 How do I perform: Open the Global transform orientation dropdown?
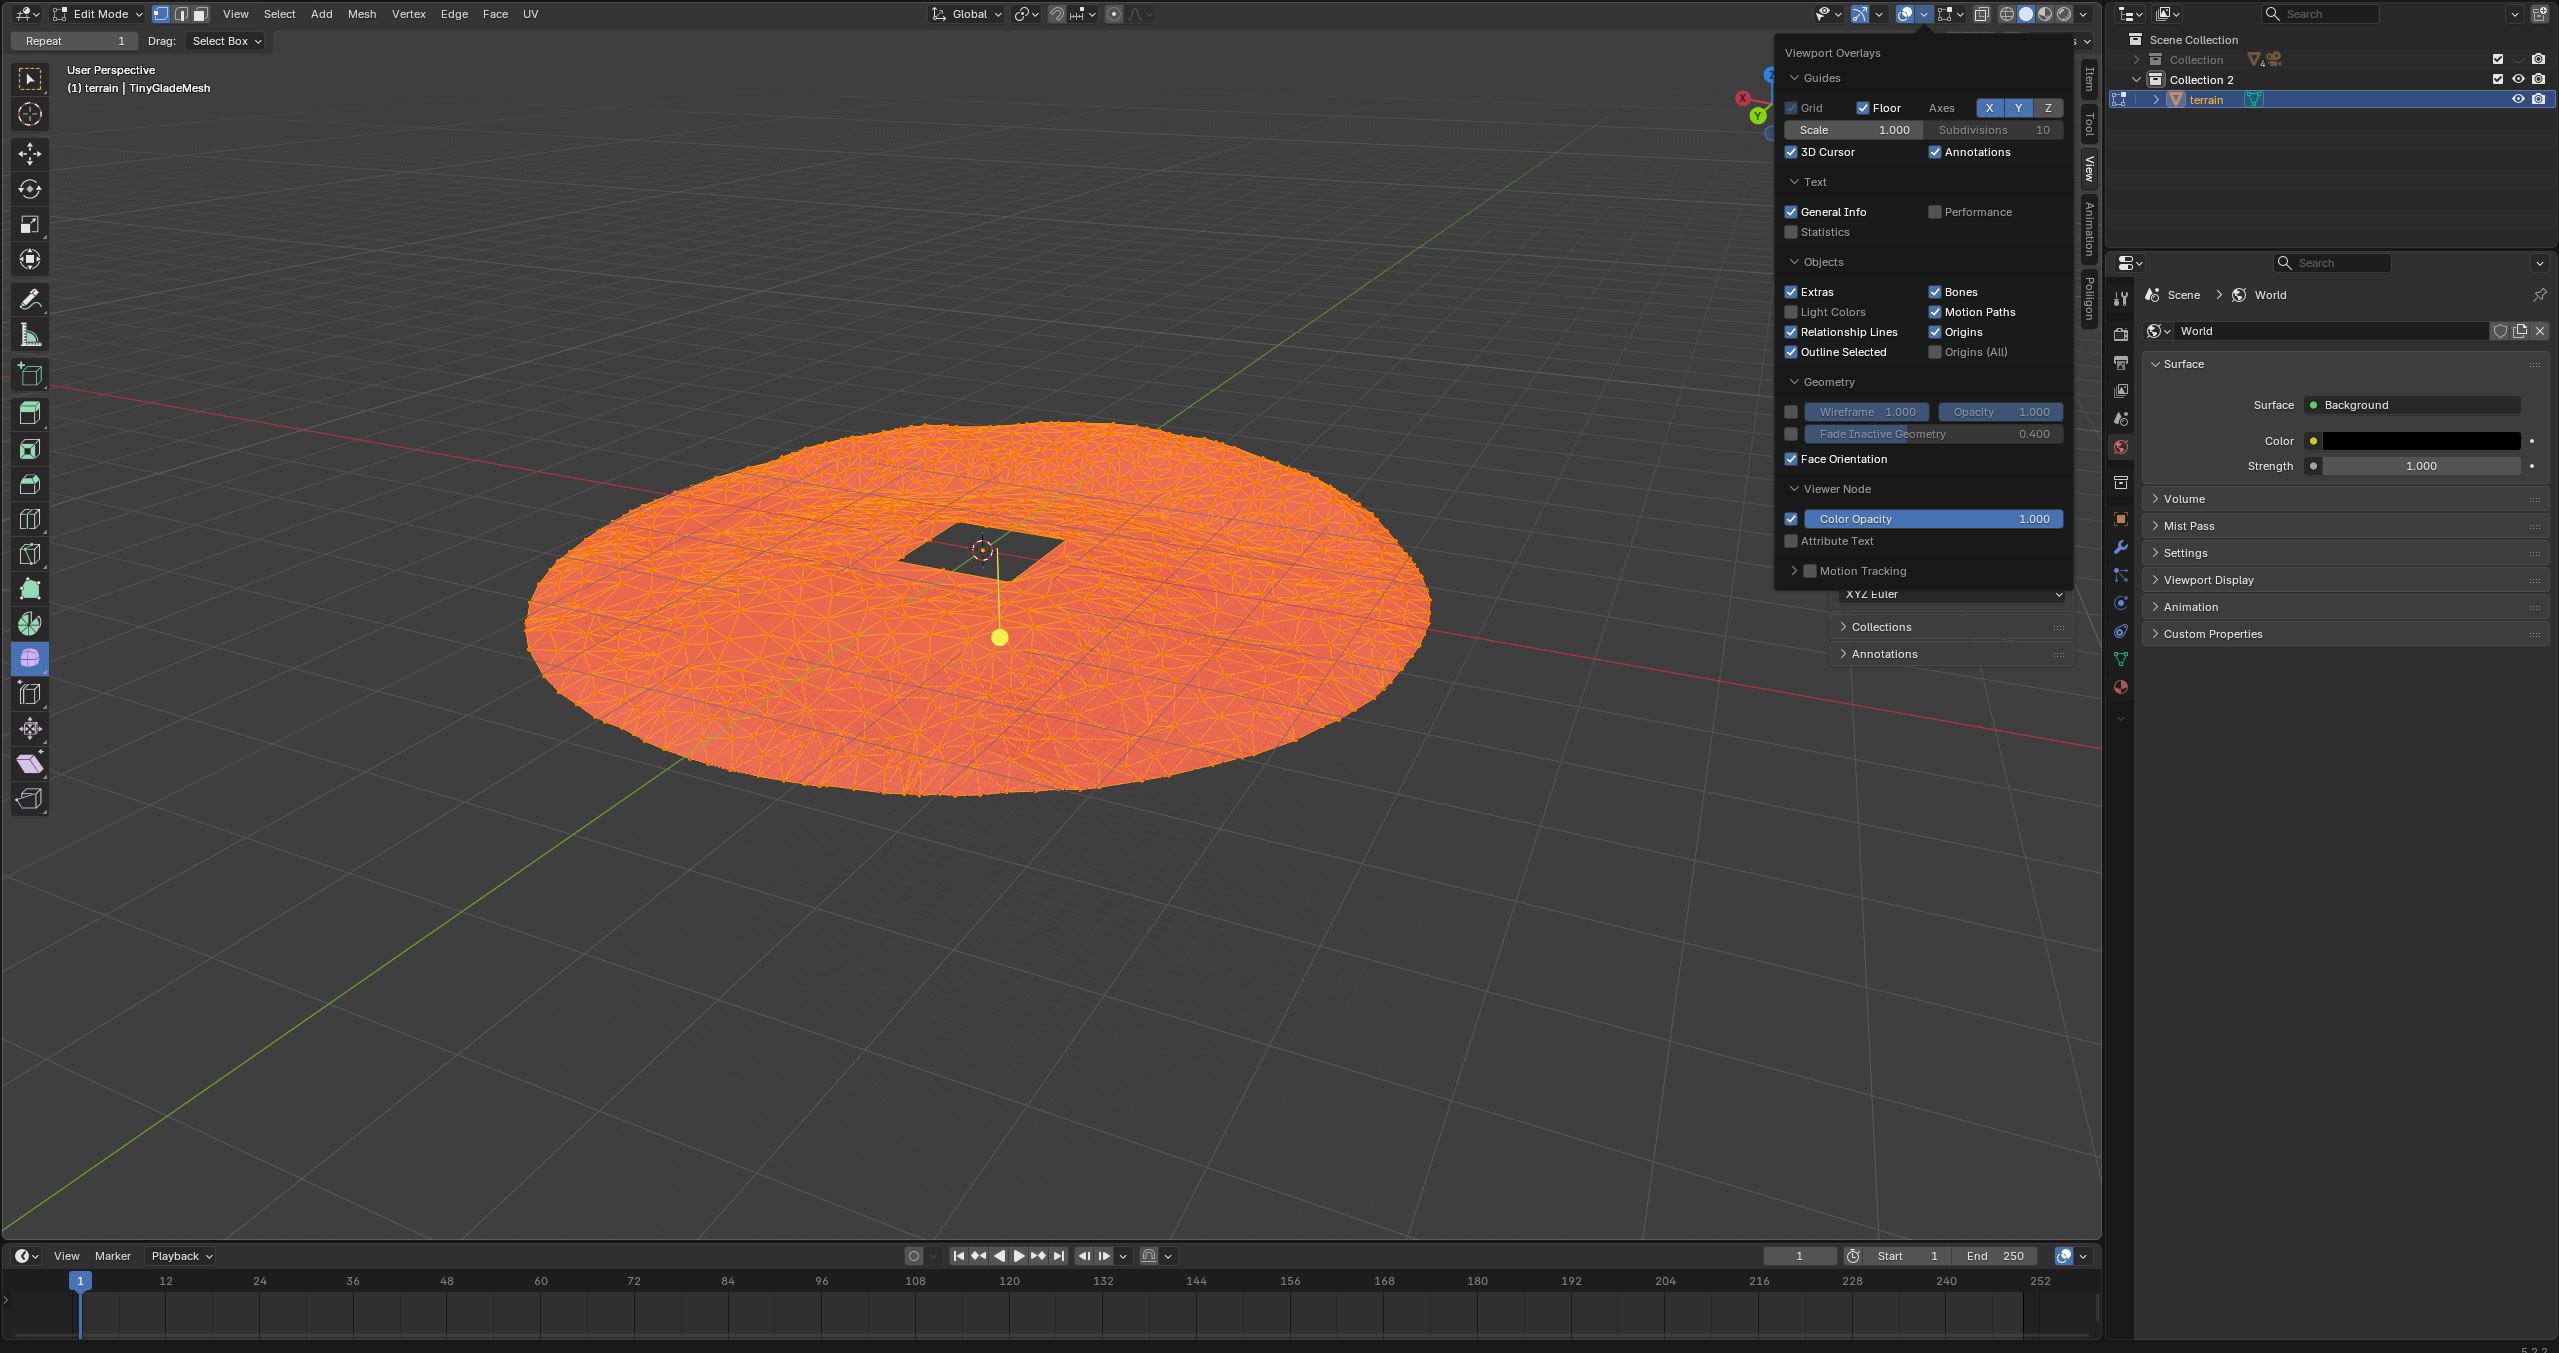point(967,14)
